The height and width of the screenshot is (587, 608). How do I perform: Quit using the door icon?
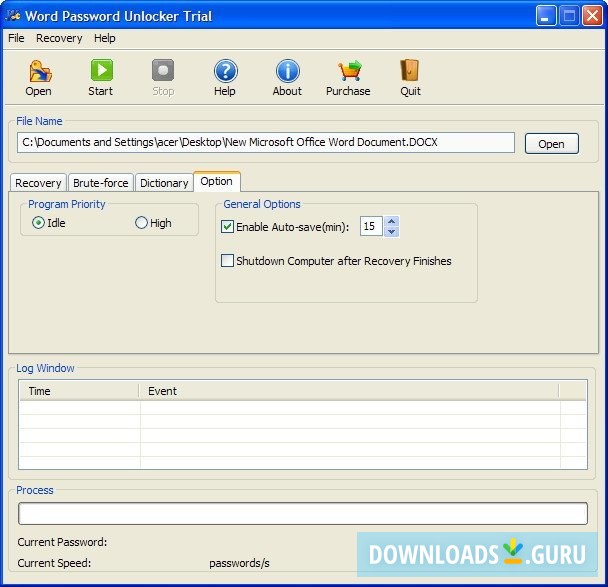[410, 70]
